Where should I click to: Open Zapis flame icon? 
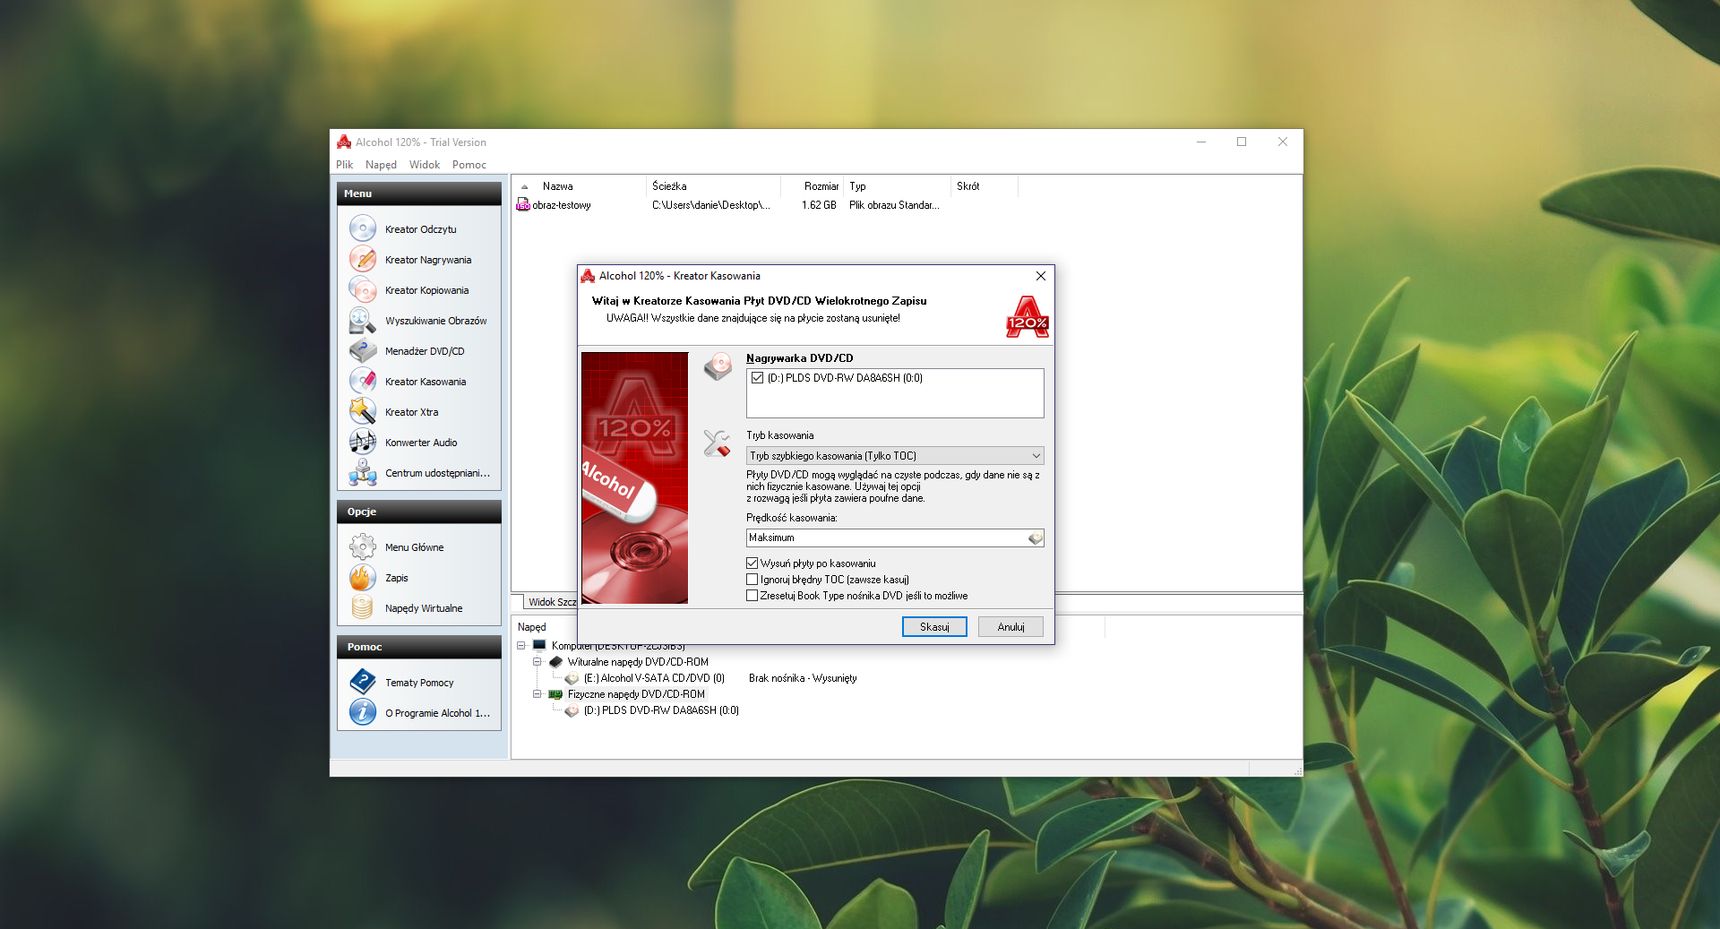pos(362,577)
